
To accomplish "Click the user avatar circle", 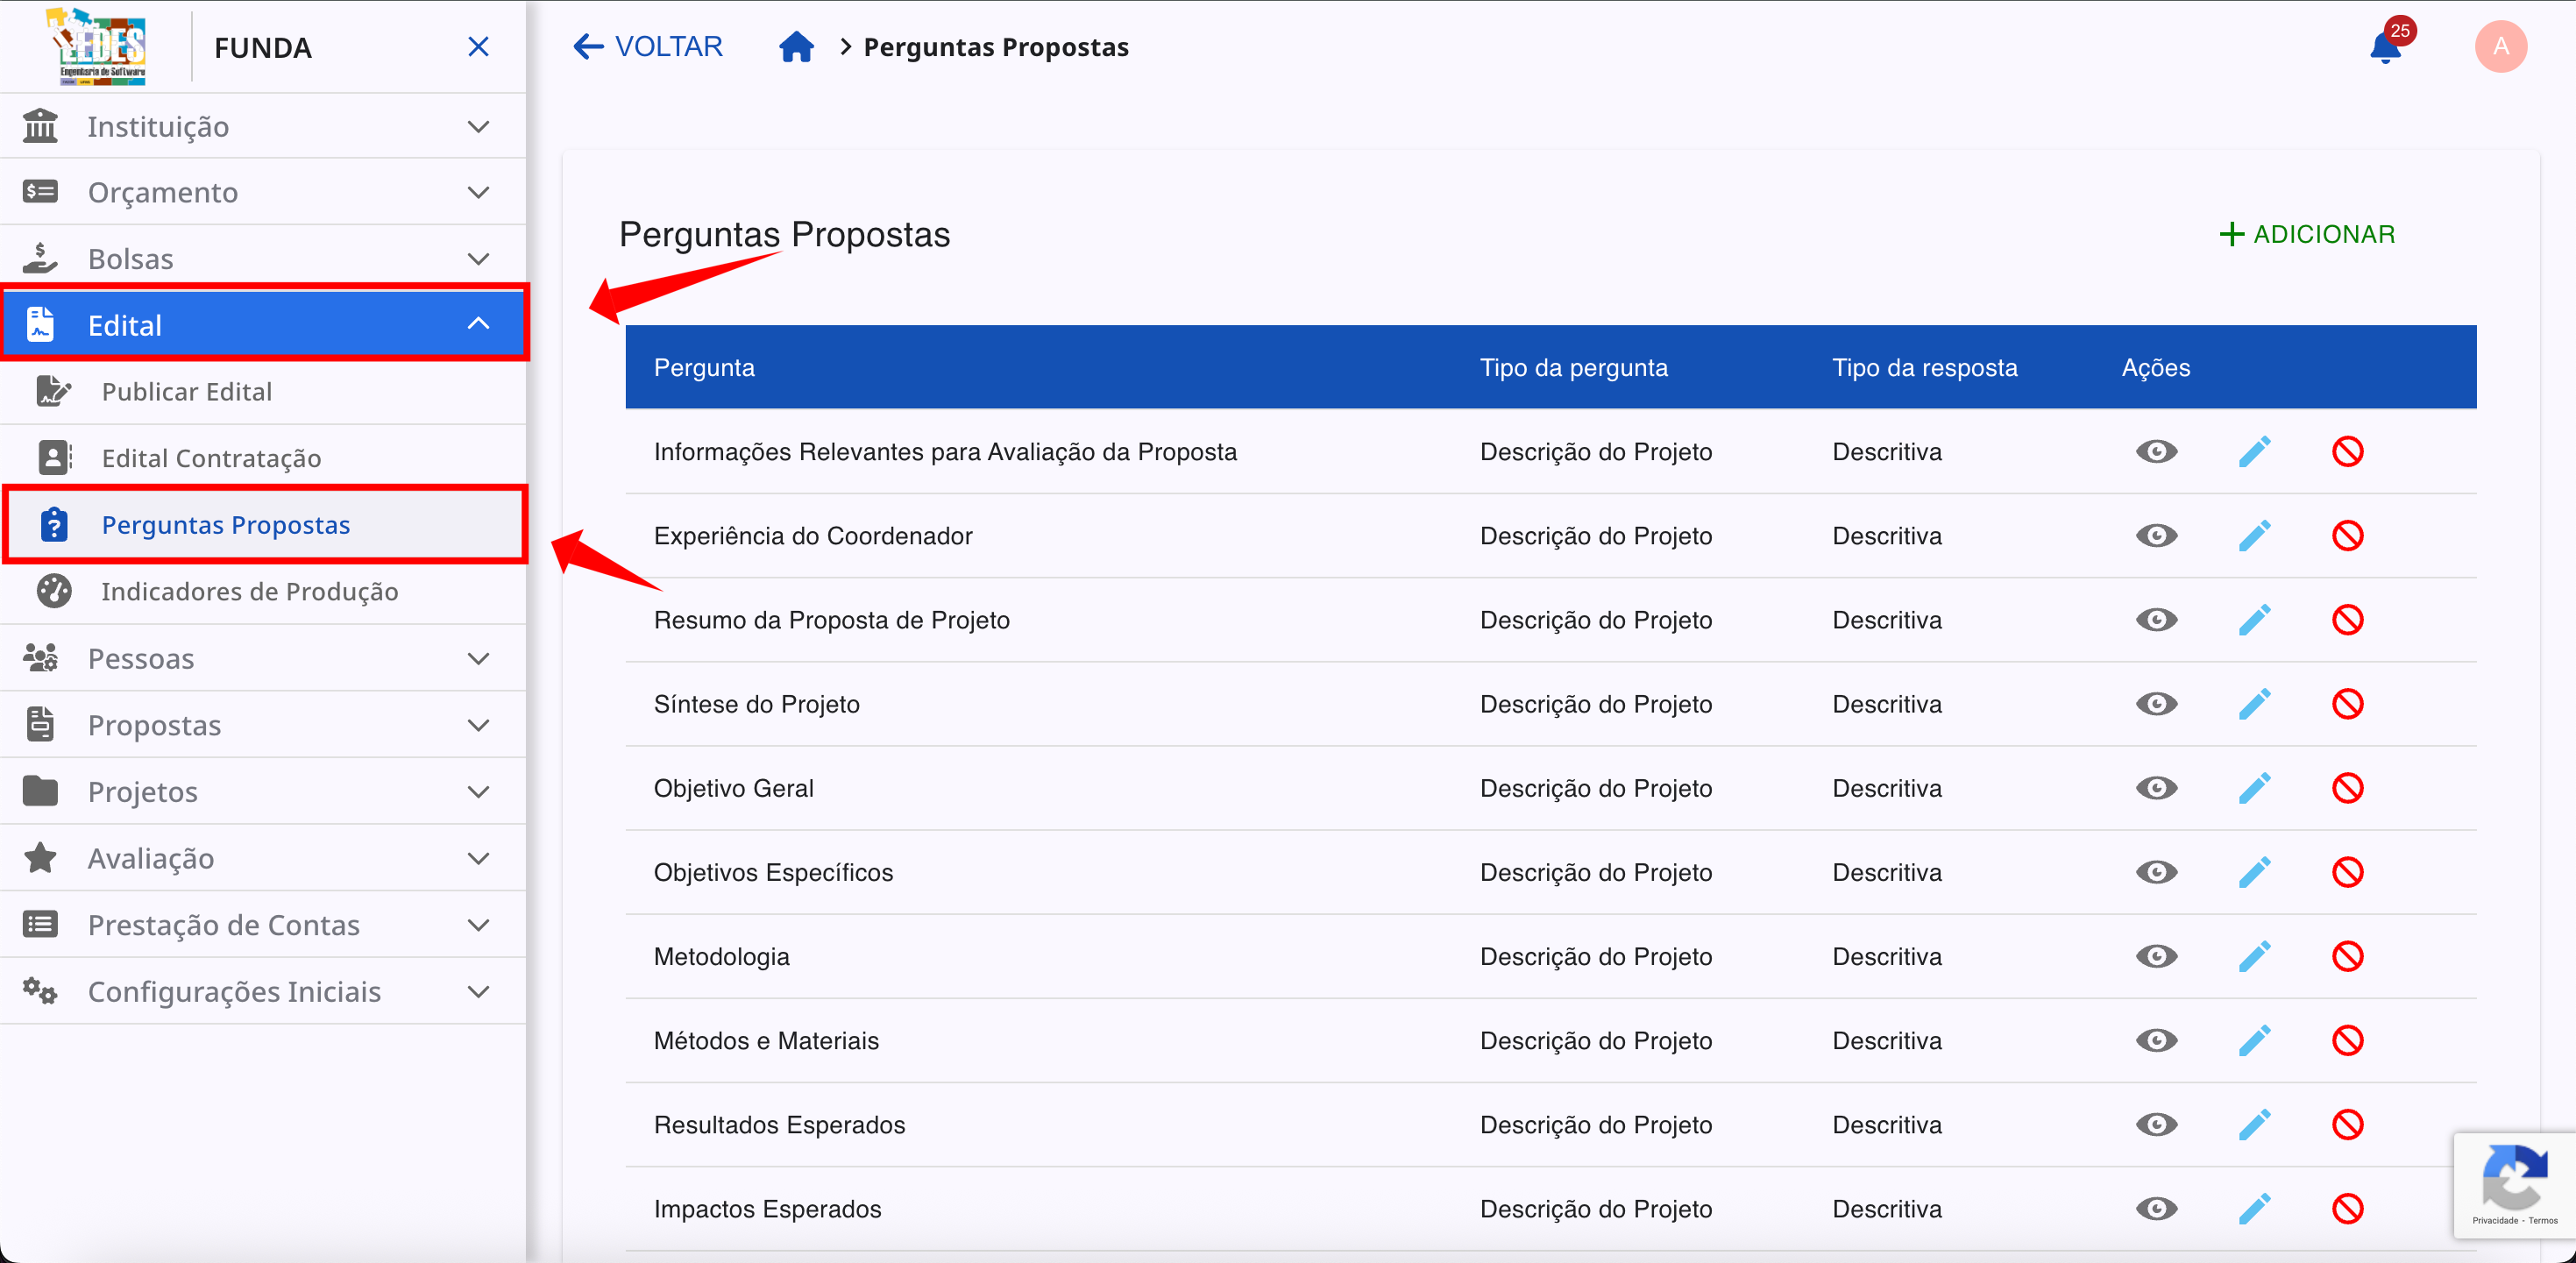I will pos(2499,46).
